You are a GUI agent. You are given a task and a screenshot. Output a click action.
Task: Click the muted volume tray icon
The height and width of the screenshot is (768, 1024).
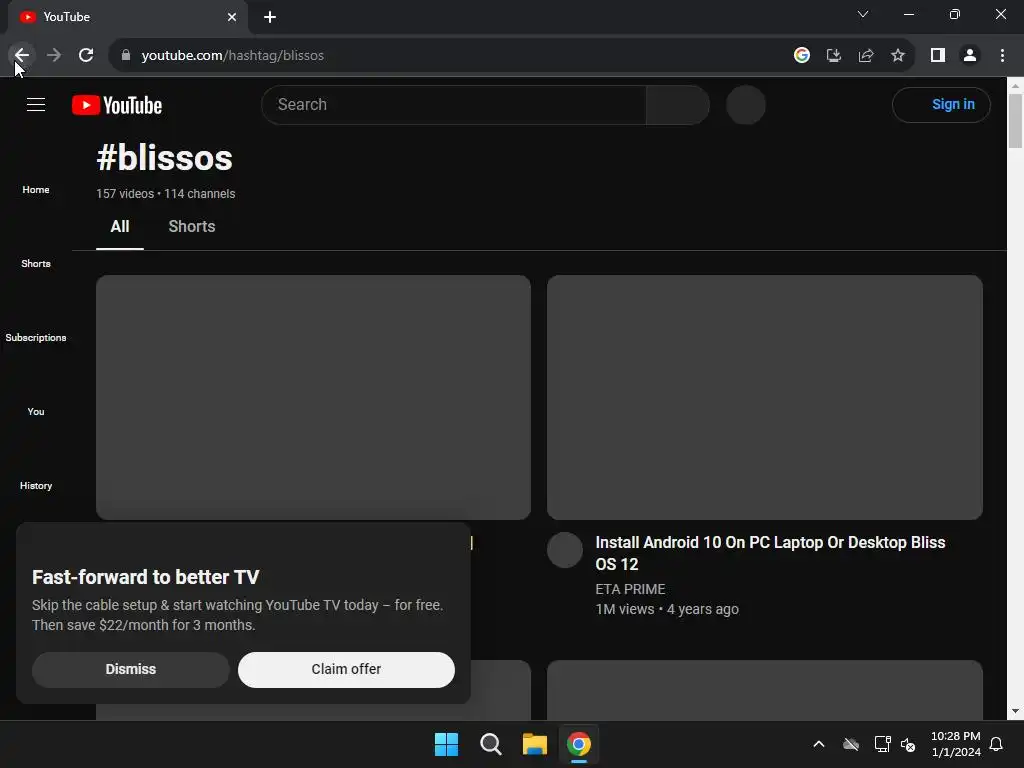coord(908,744)
